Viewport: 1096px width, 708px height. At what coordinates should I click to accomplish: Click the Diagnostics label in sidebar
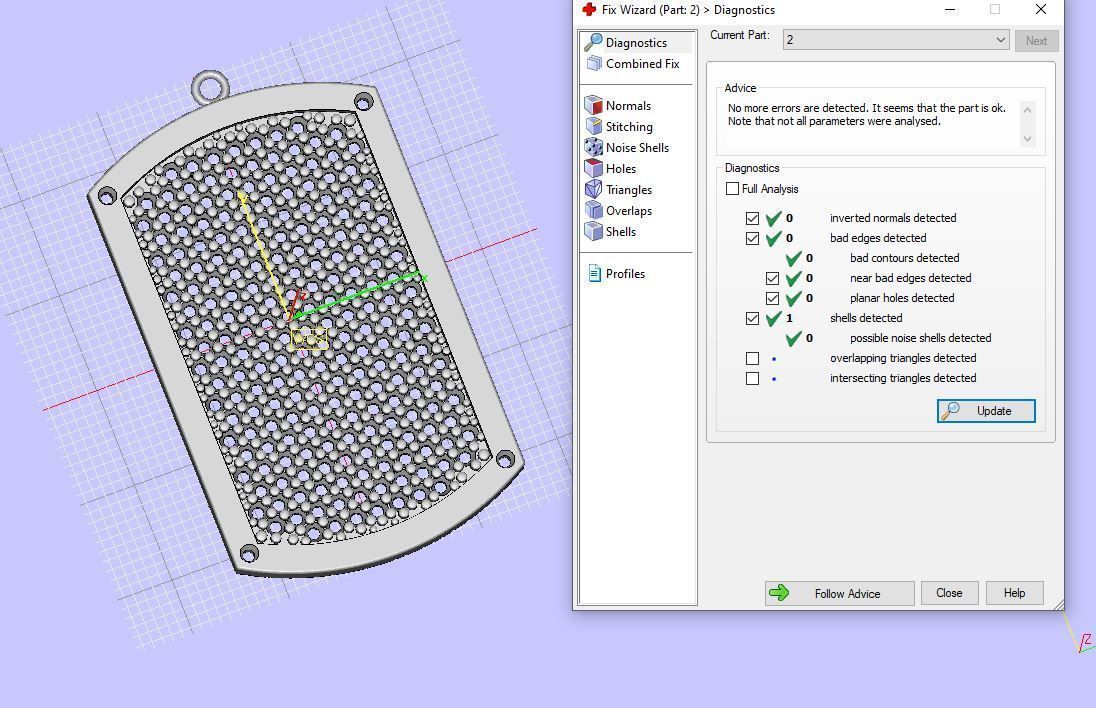(x=636, y=43)
